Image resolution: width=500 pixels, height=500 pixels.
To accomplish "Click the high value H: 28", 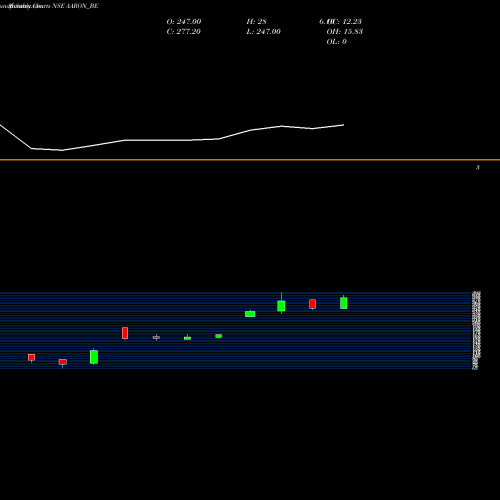I will (x=256, y=21).
